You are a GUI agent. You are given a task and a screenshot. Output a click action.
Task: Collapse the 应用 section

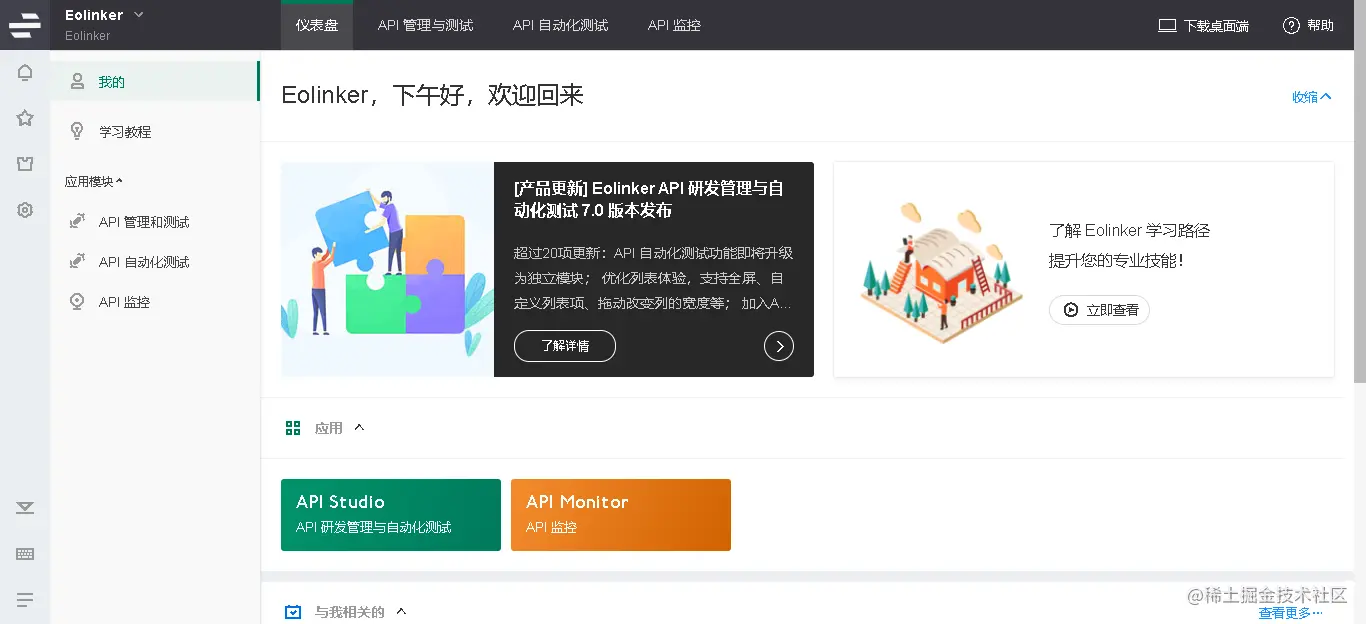pos(359,428)
